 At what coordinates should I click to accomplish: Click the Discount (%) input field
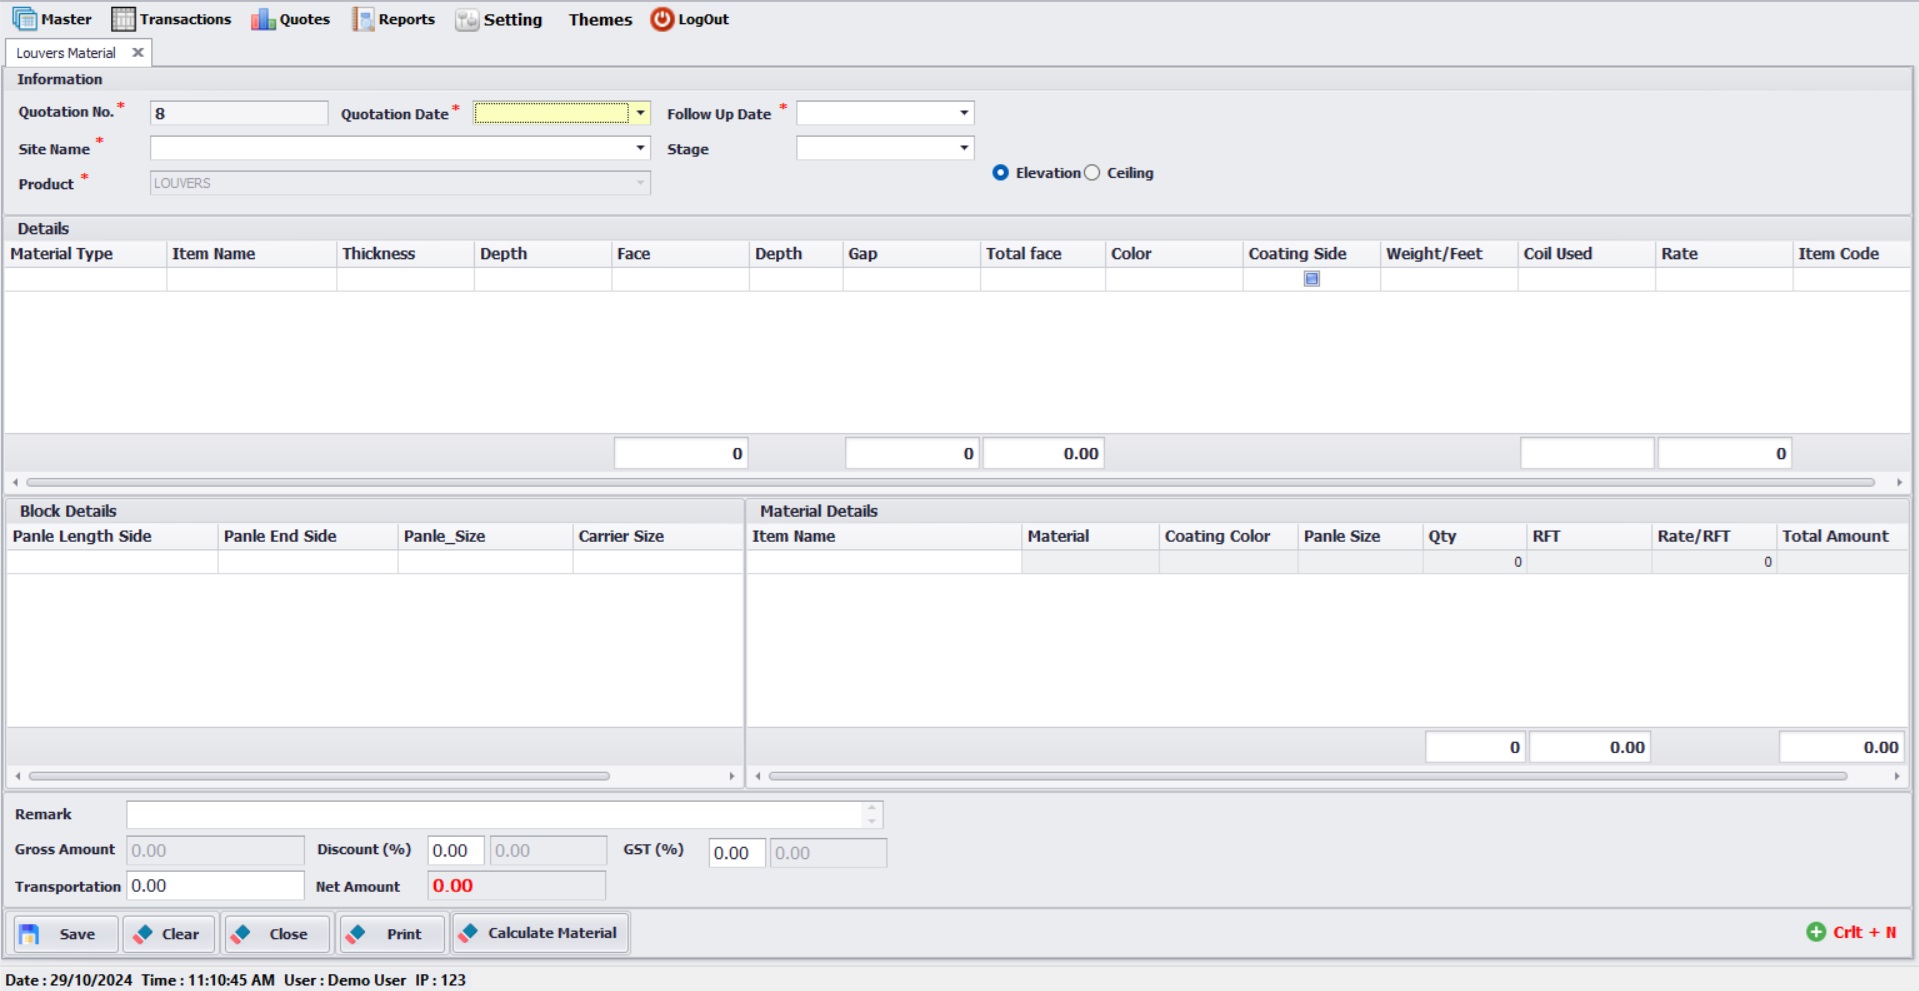pyautogui.click(x=456, y=851)
